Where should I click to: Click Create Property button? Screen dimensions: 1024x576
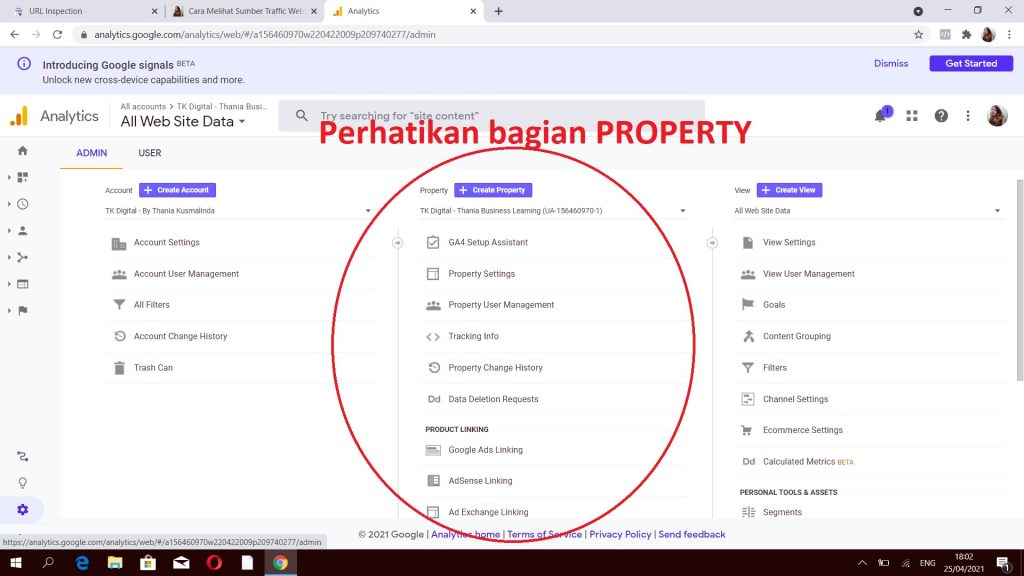coord(493,190)
